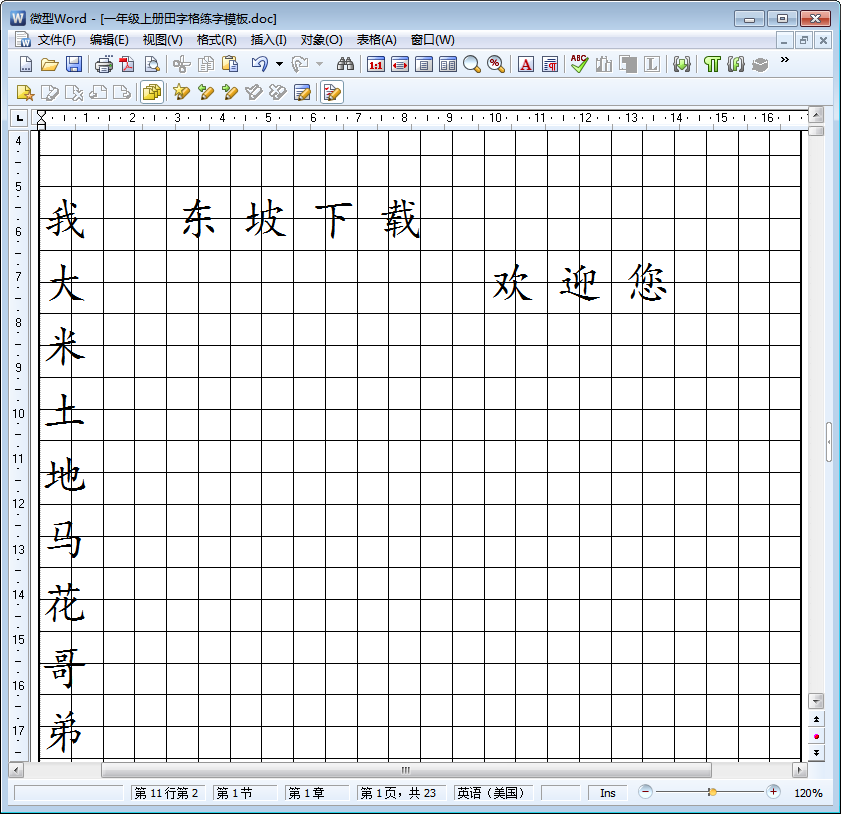The height and width of the screenshot is (814, 841).
Task: Add a new comment with yellow note star icon
Action: [x=25, y=92]
